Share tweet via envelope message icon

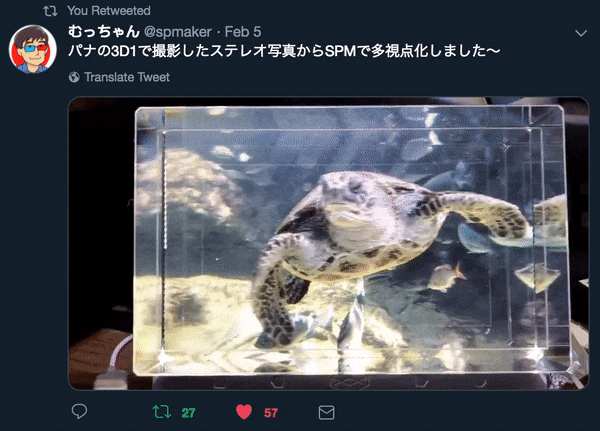[326, 413]
